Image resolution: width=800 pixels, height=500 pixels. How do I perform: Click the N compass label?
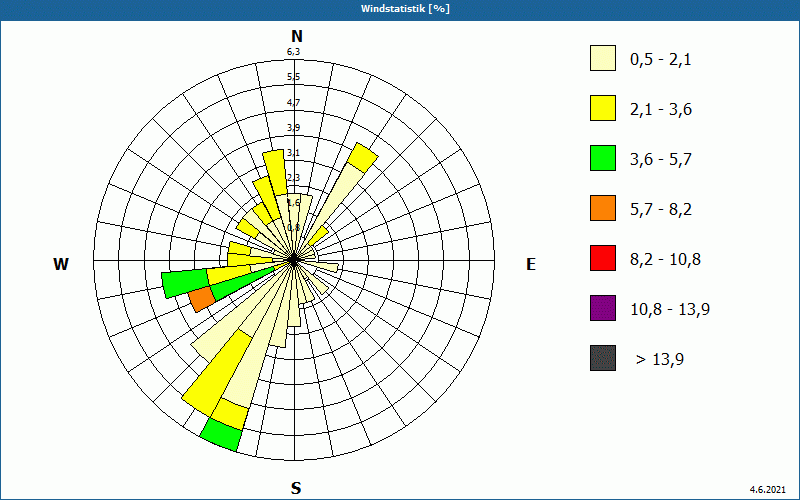tap(296, 36)
